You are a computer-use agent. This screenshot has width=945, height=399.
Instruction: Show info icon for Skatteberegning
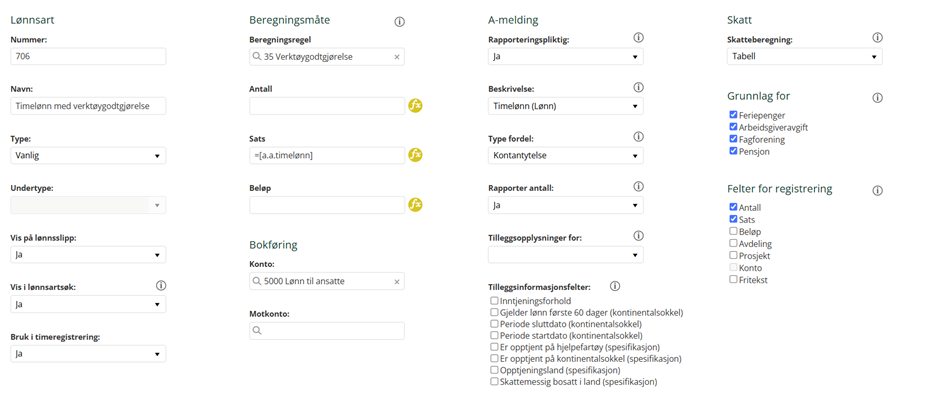[878, 38]
